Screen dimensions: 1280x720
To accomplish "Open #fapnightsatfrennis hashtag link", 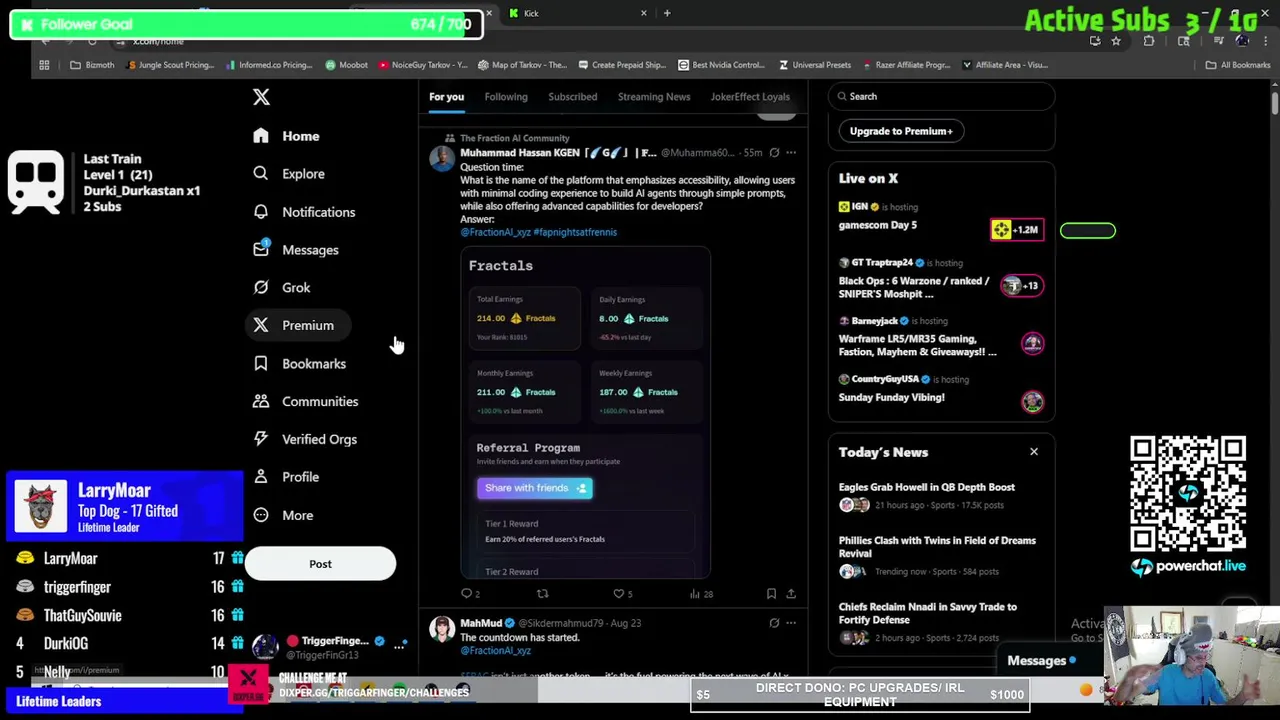I will coord(575,232).
